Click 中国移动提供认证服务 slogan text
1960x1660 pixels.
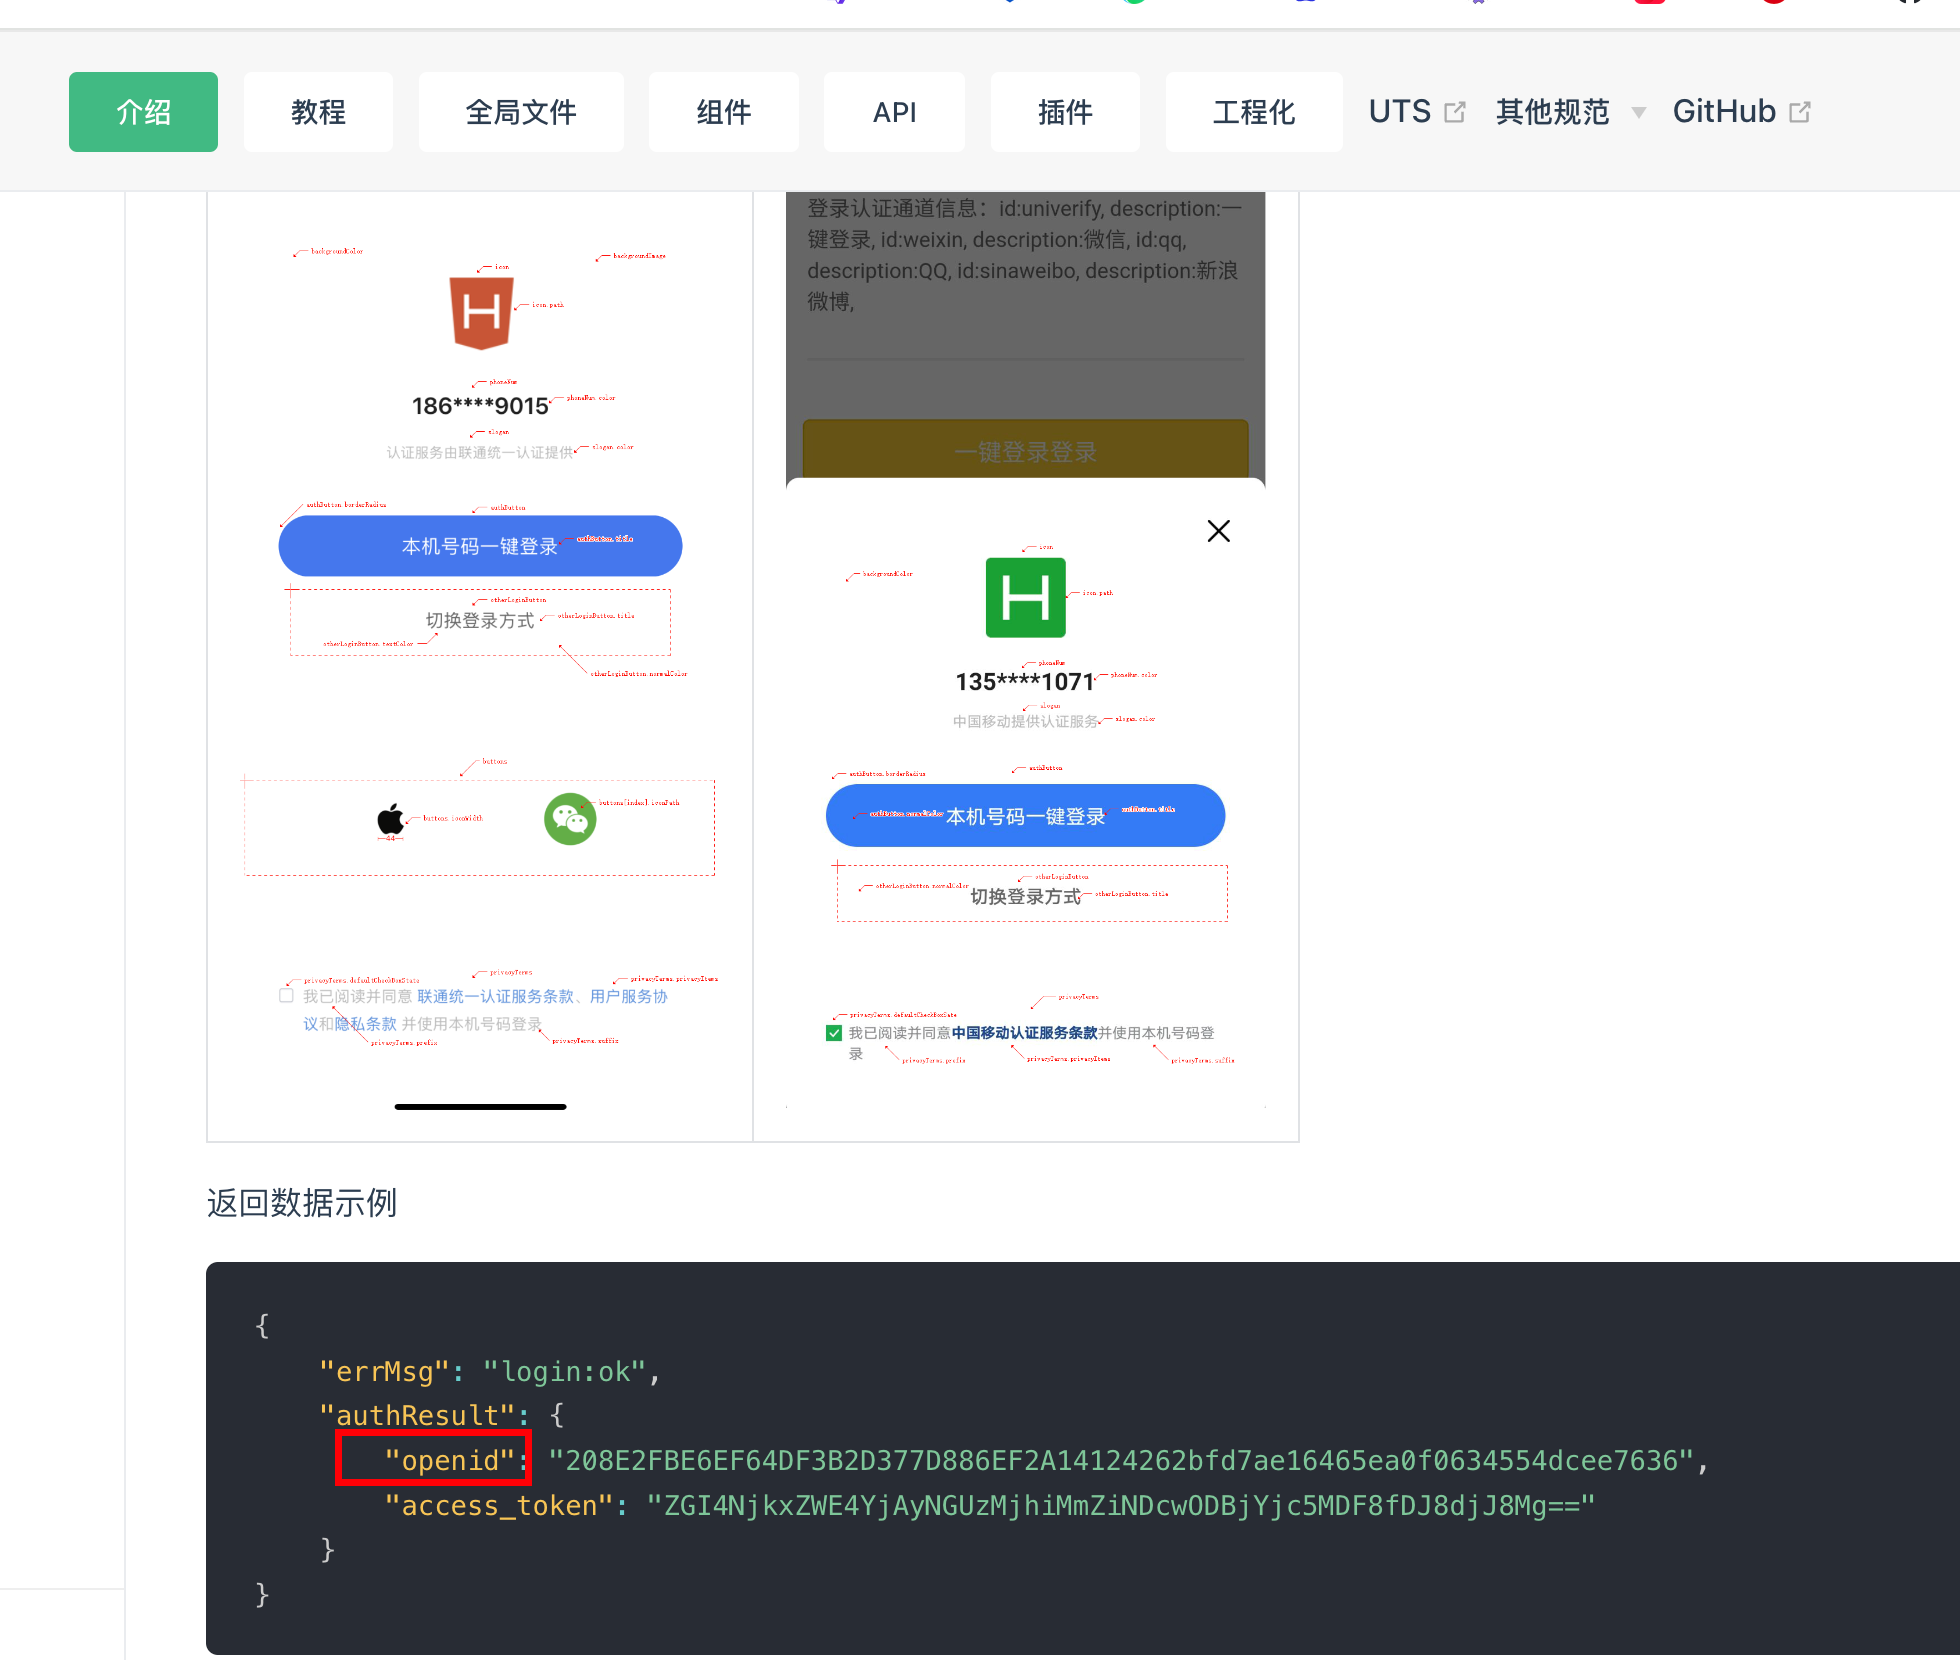[1025, 721]
